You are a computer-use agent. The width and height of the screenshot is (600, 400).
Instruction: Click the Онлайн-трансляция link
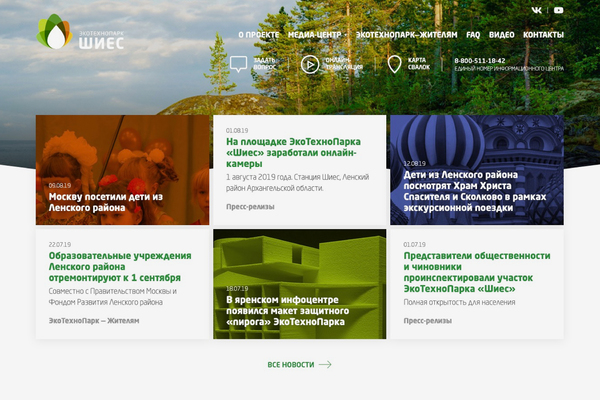(x=344, y=64)
